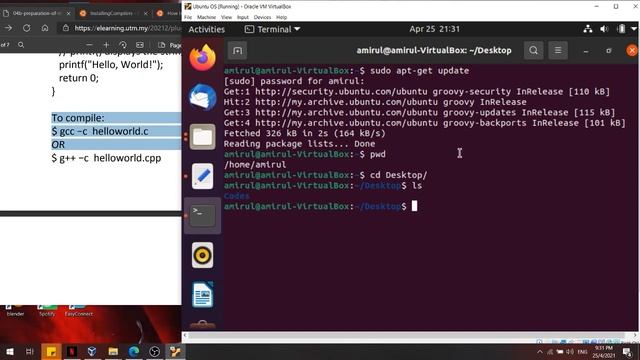Expand hidden tray icons chevron
The width and height of the screenshot is (640, 360).
540,351
